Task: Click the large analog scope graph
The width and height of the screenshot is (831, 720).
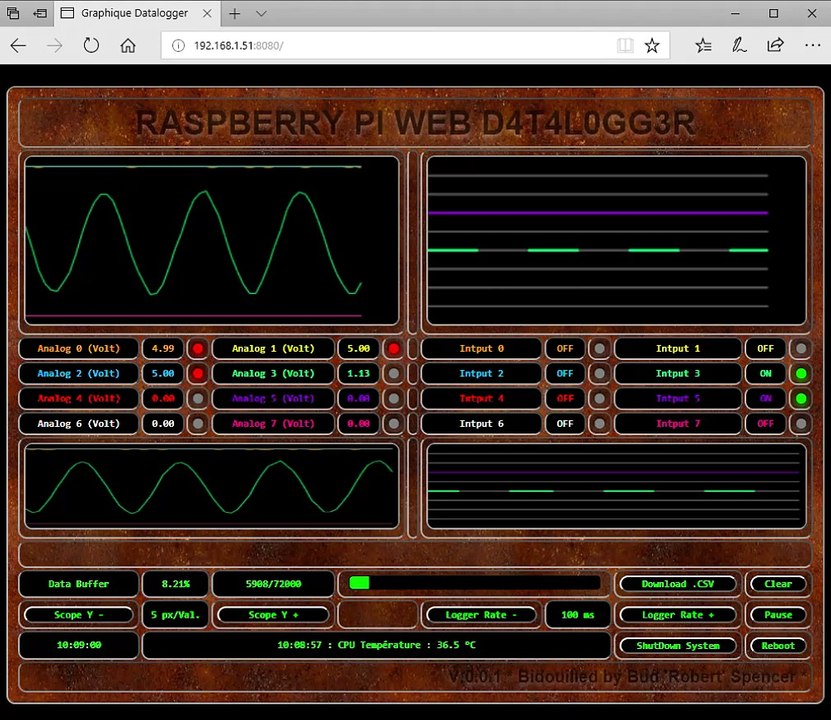Action: click(x=211, y=240)
